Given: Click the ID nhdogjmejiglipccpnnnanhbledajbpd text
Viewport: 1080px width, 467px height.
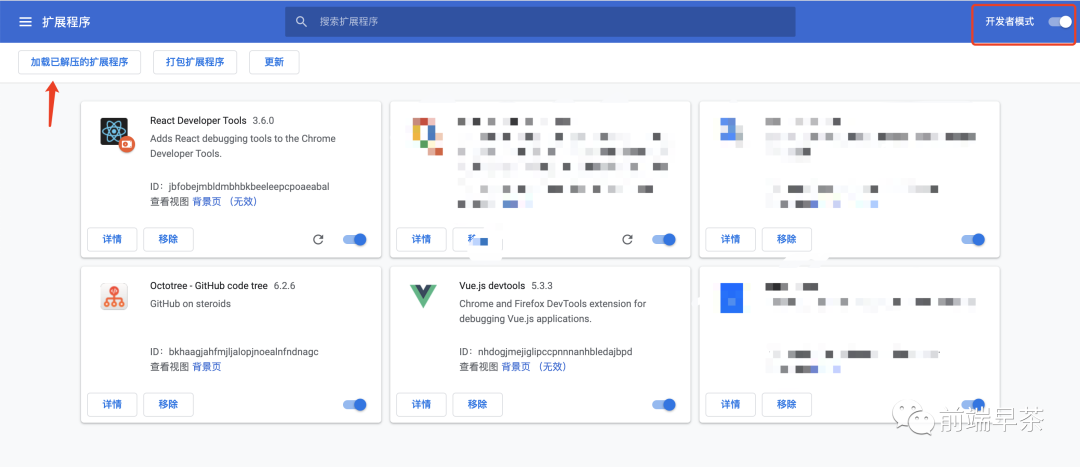Looking at the screenshot, I should click(x=546, y=352).
